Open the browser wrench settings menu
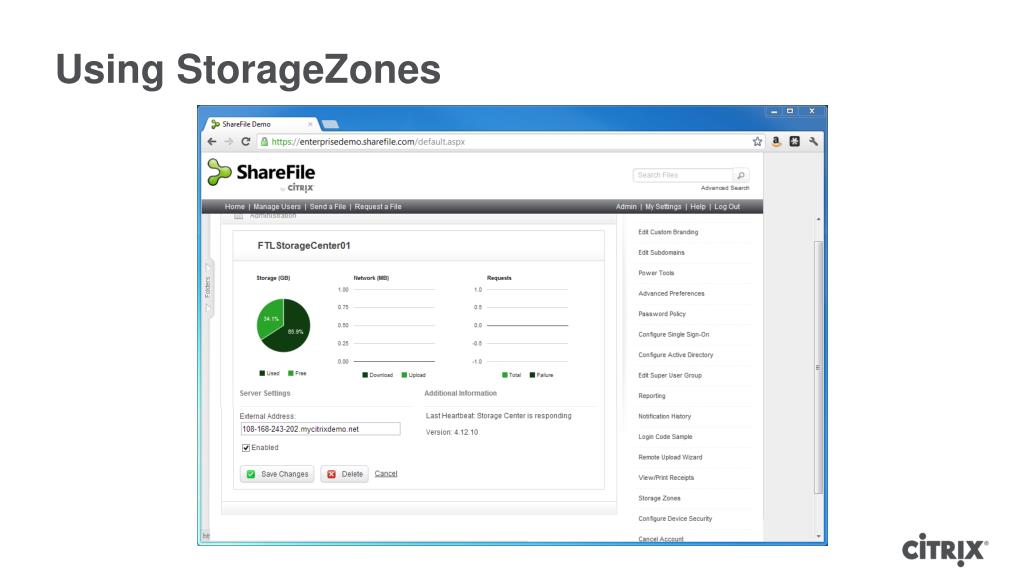The height and width of the screenshot is (576, 1024). pos(813,141)
